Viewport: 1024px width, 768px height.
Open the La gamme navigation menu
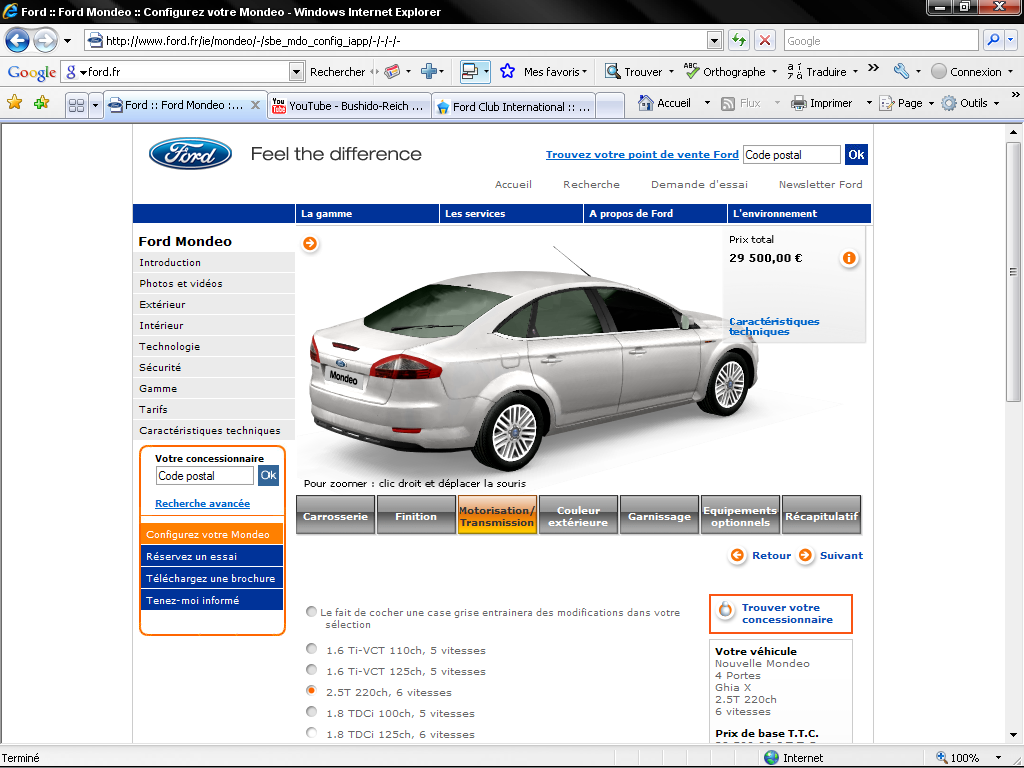tap(367, 214)
